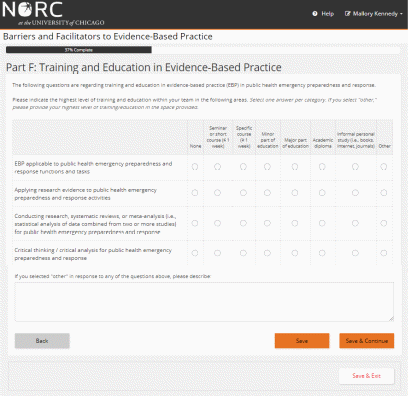Click the text area resize handle
The height and width of the screenshot is (396, 408).
tap(391, 319)
